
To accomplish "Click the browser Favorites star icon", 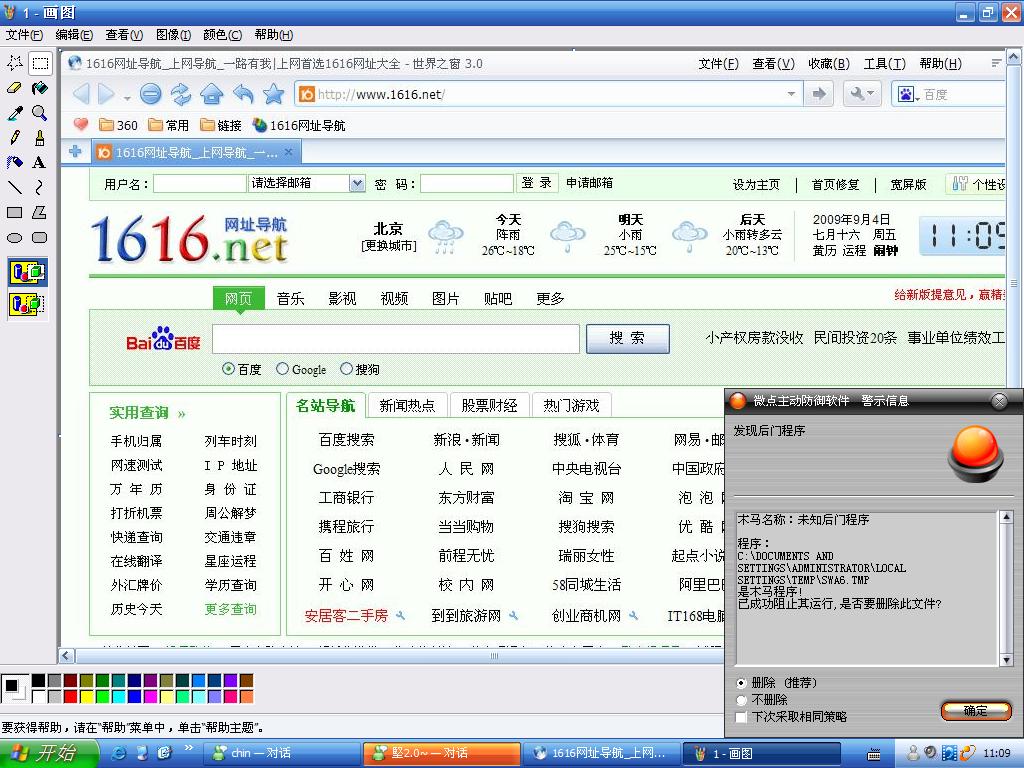I will (x=274, y=95).
